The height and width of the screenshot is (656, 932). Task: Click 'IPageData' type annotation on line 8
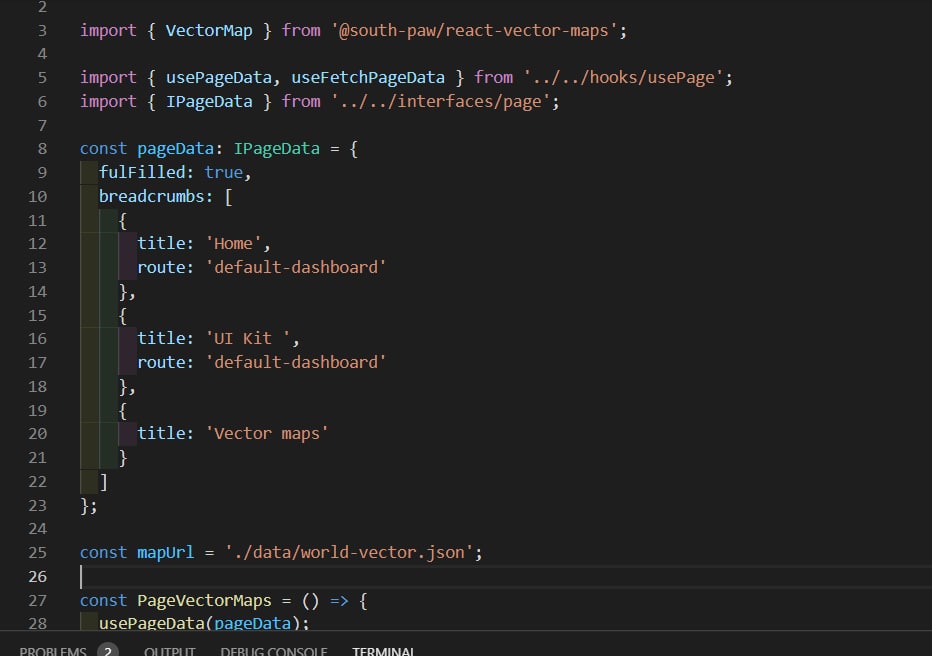276,149
